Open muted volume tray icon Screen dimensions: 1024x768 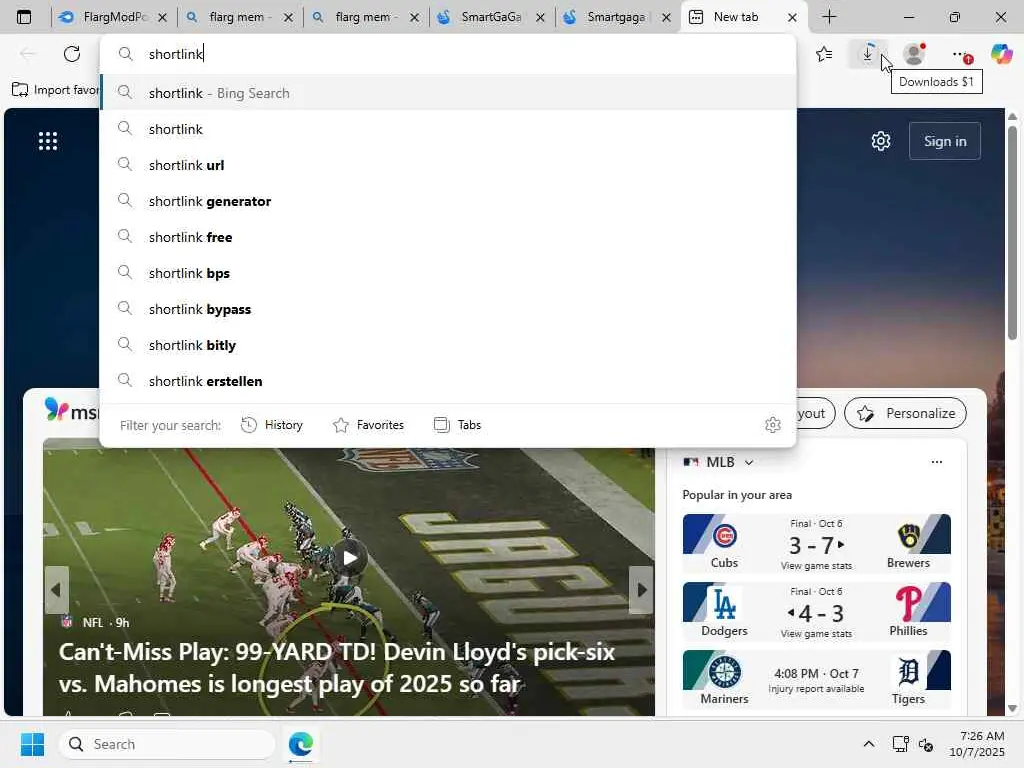[x=926, y=744]
